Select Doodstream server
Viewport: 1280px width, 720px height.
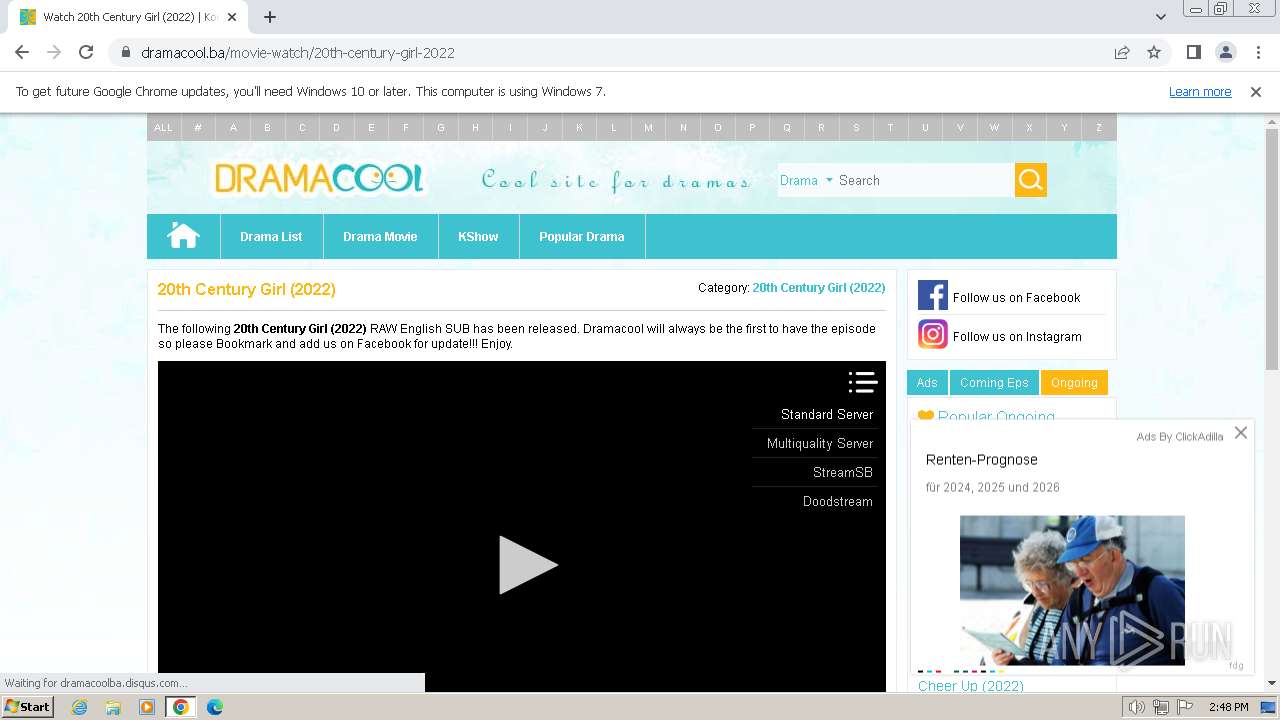tap(838, 501)
